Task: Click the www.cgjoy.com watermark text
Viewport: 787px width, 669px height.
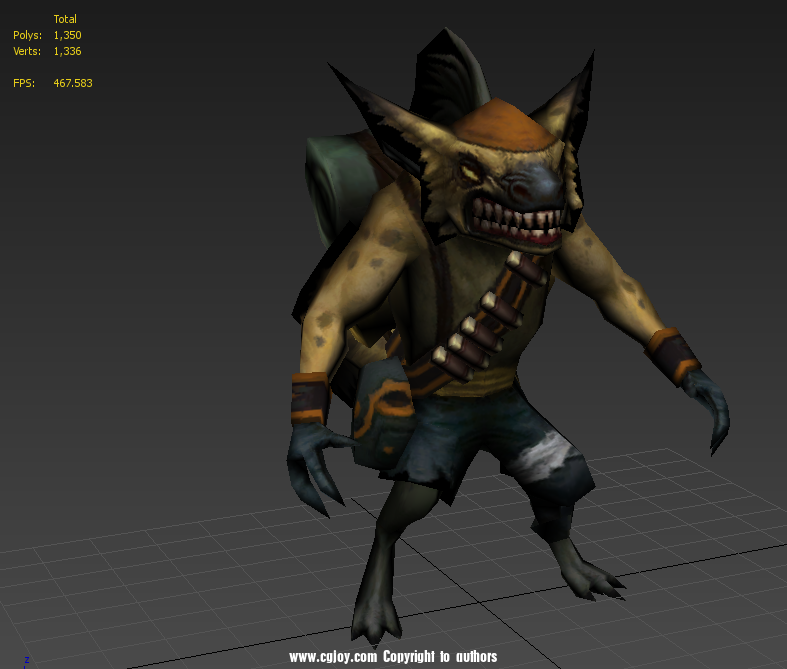Action: pos(333,657)
